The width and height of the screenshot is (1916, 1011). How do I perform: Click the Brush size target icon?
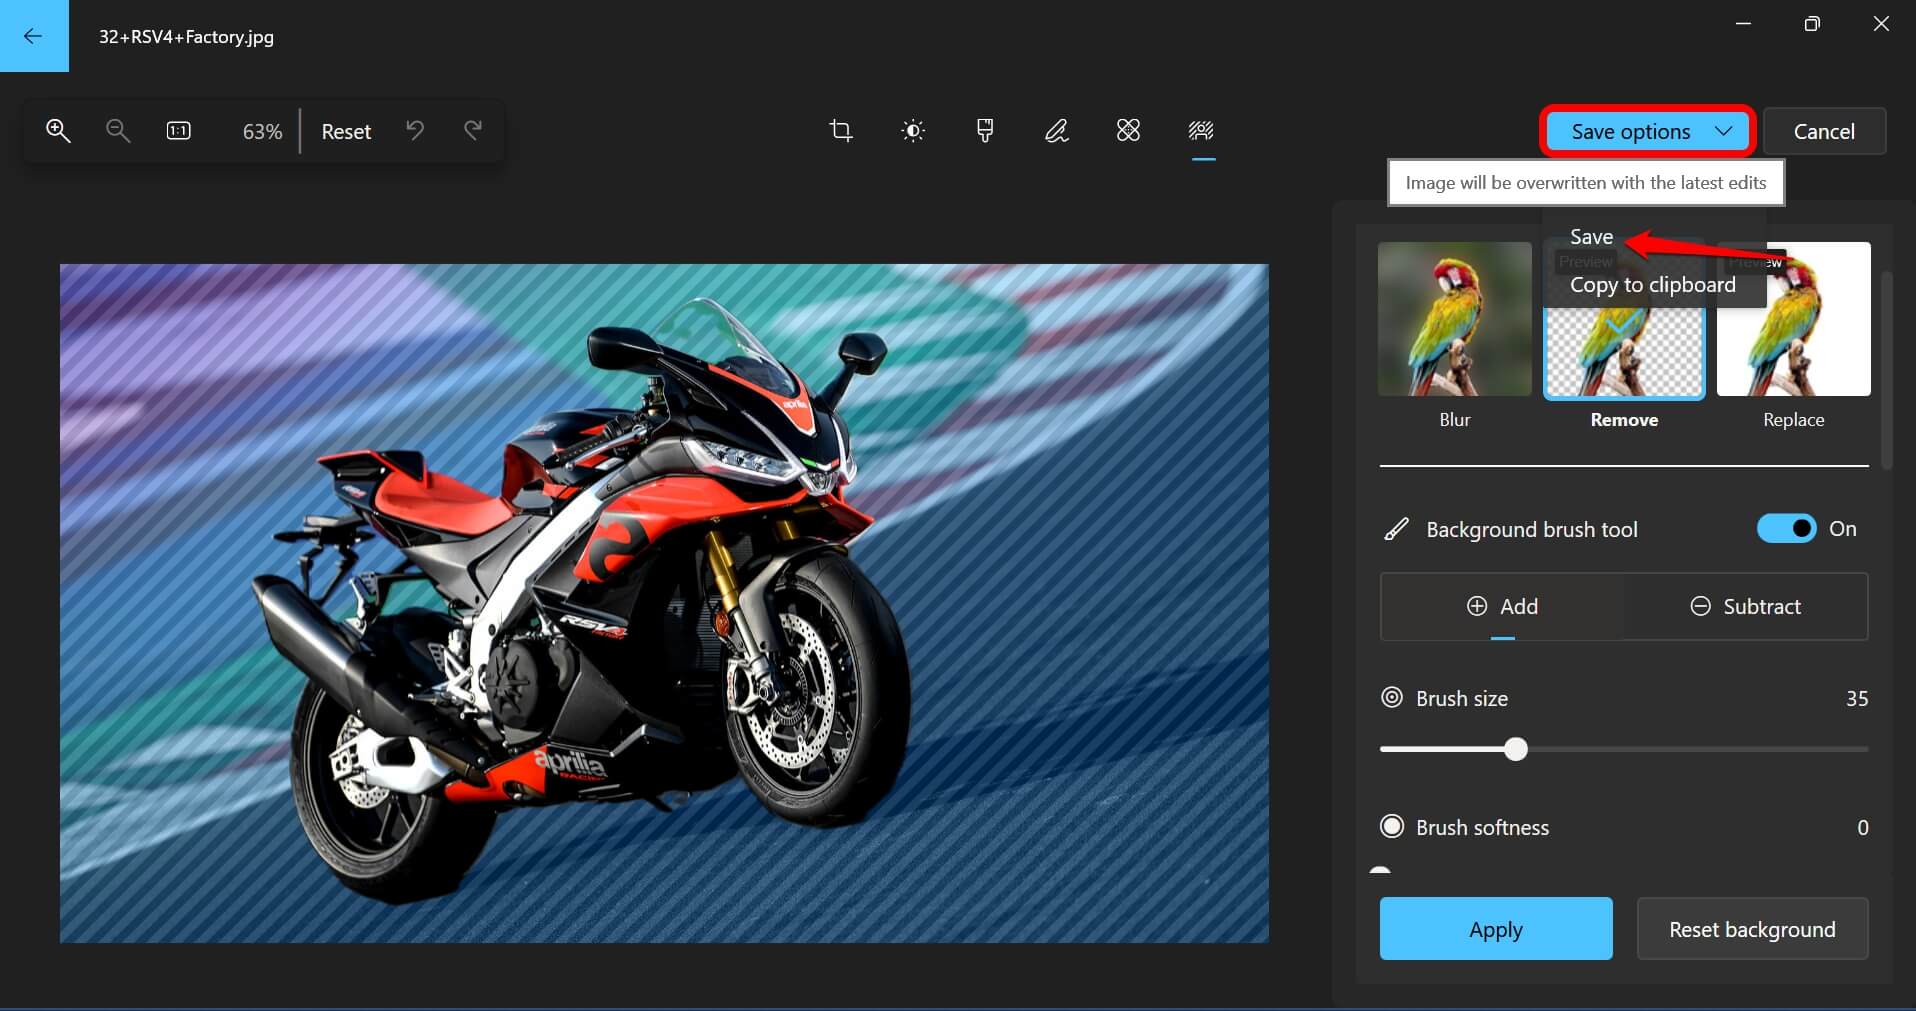1392,698
